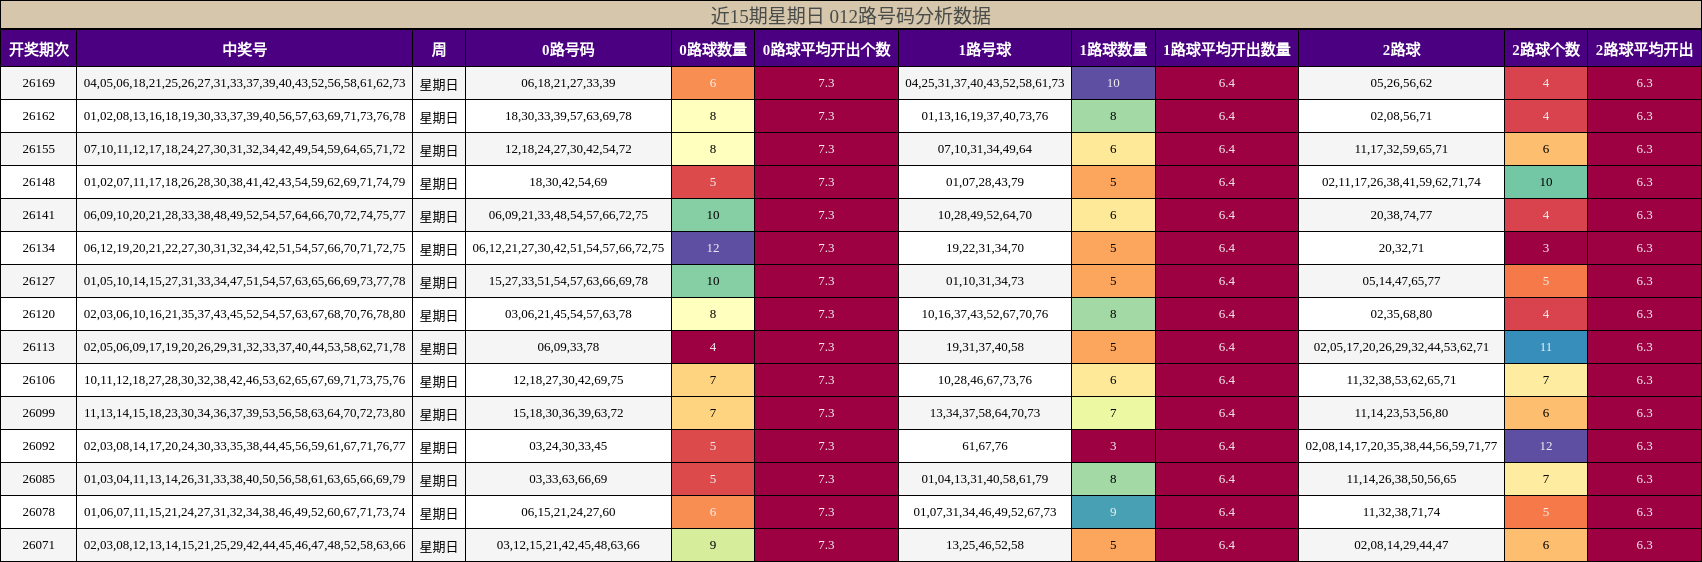Click the 2路球个数 value 10 in row 26148
The width and height of the screenshot is (1702, 562).
click(x=1546, y=182)
